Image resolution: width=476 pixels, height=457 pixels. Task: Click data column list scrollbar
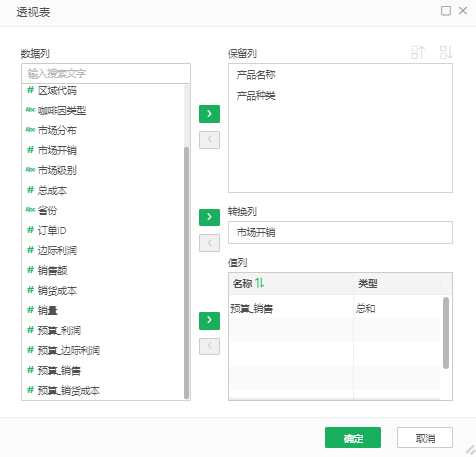pyautogui.click(x=187, y=273)
